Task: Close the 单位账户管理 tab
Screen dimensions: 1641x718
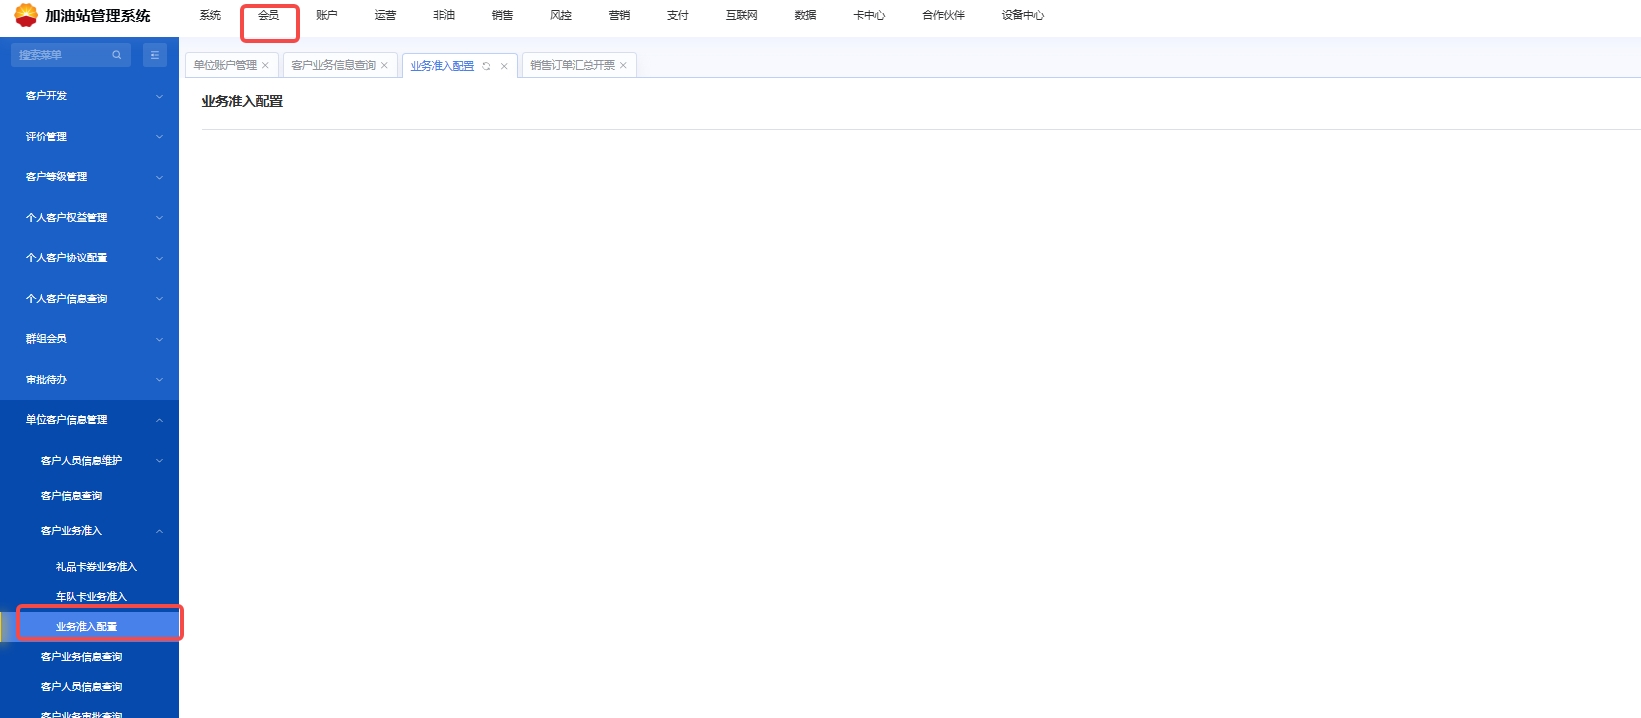Action: click(x=265, y=66)
